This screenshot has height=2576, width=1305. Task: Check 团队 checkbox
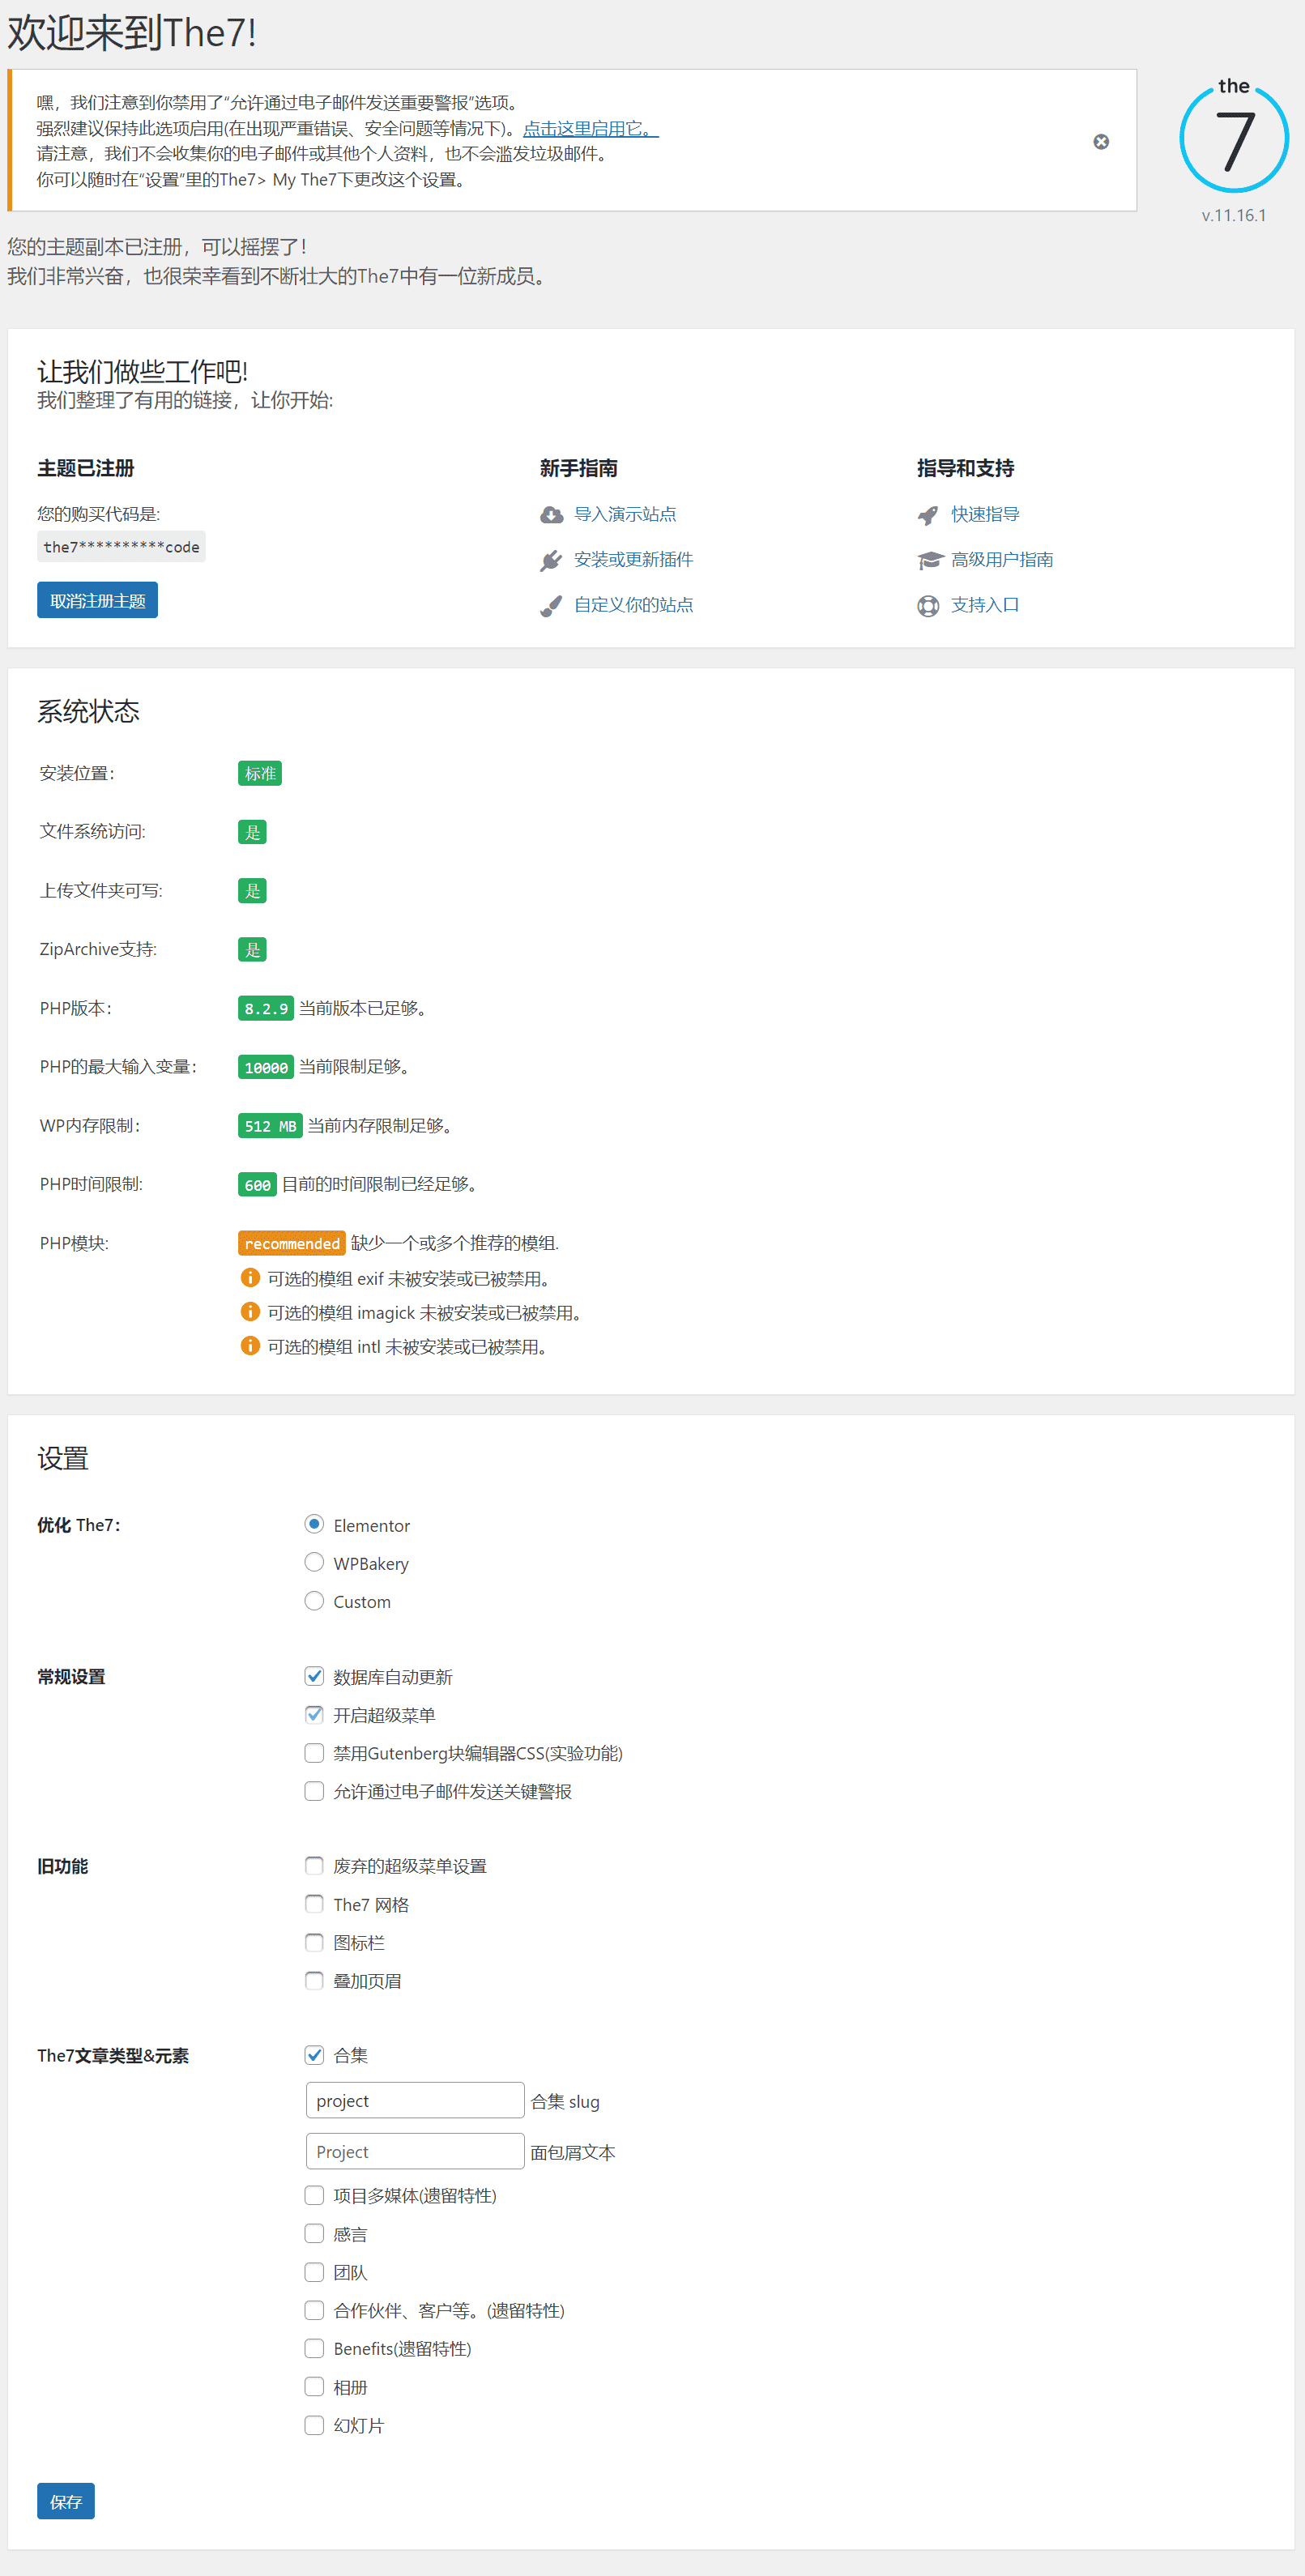[x=314, y=2272]
